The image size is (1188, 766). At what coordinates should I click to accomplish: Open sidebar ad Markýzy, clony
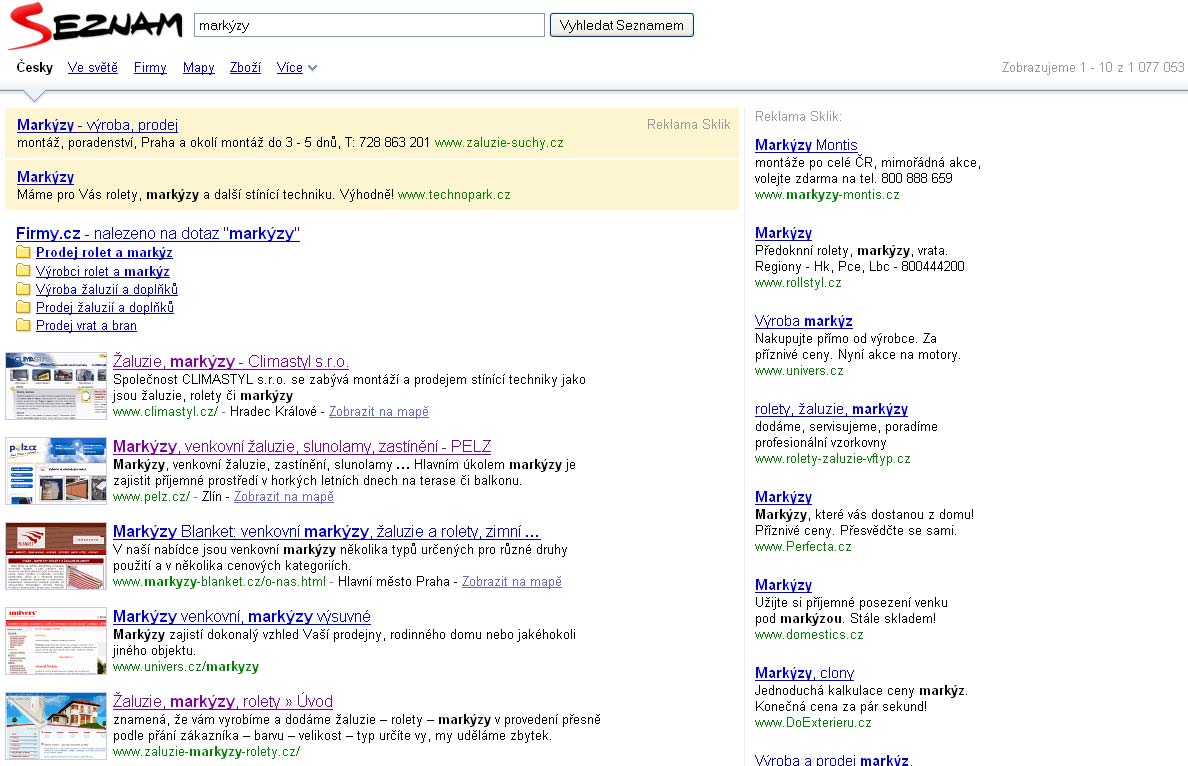805,673
